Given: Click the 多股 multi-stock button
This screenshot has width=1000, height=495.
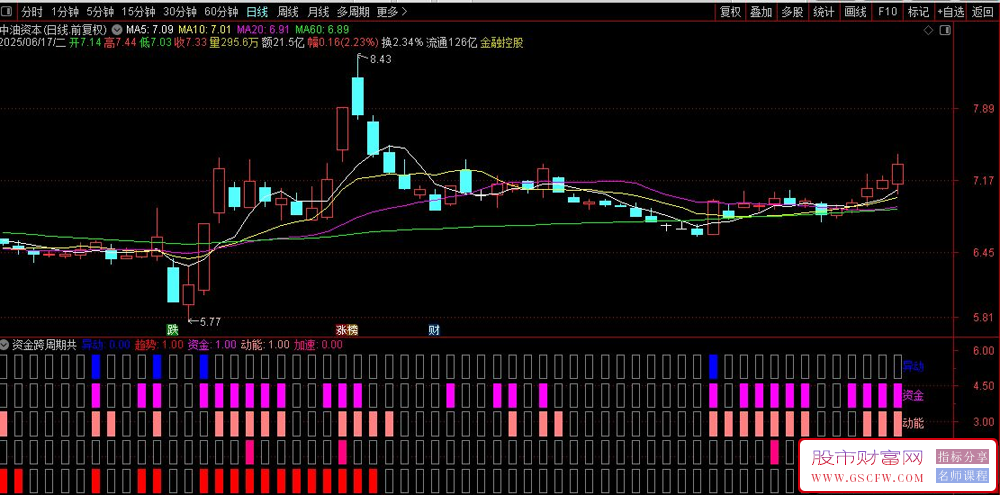Looking at the screenshot, I should coord(792,11).
